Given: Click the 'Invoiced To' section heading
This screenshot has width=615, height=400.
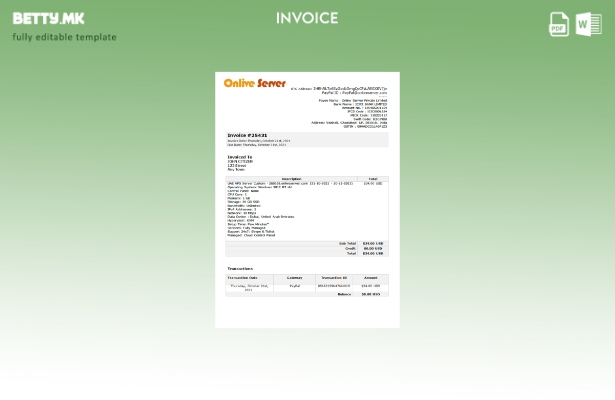Looking at the screenshot, I should pos(240,157).
